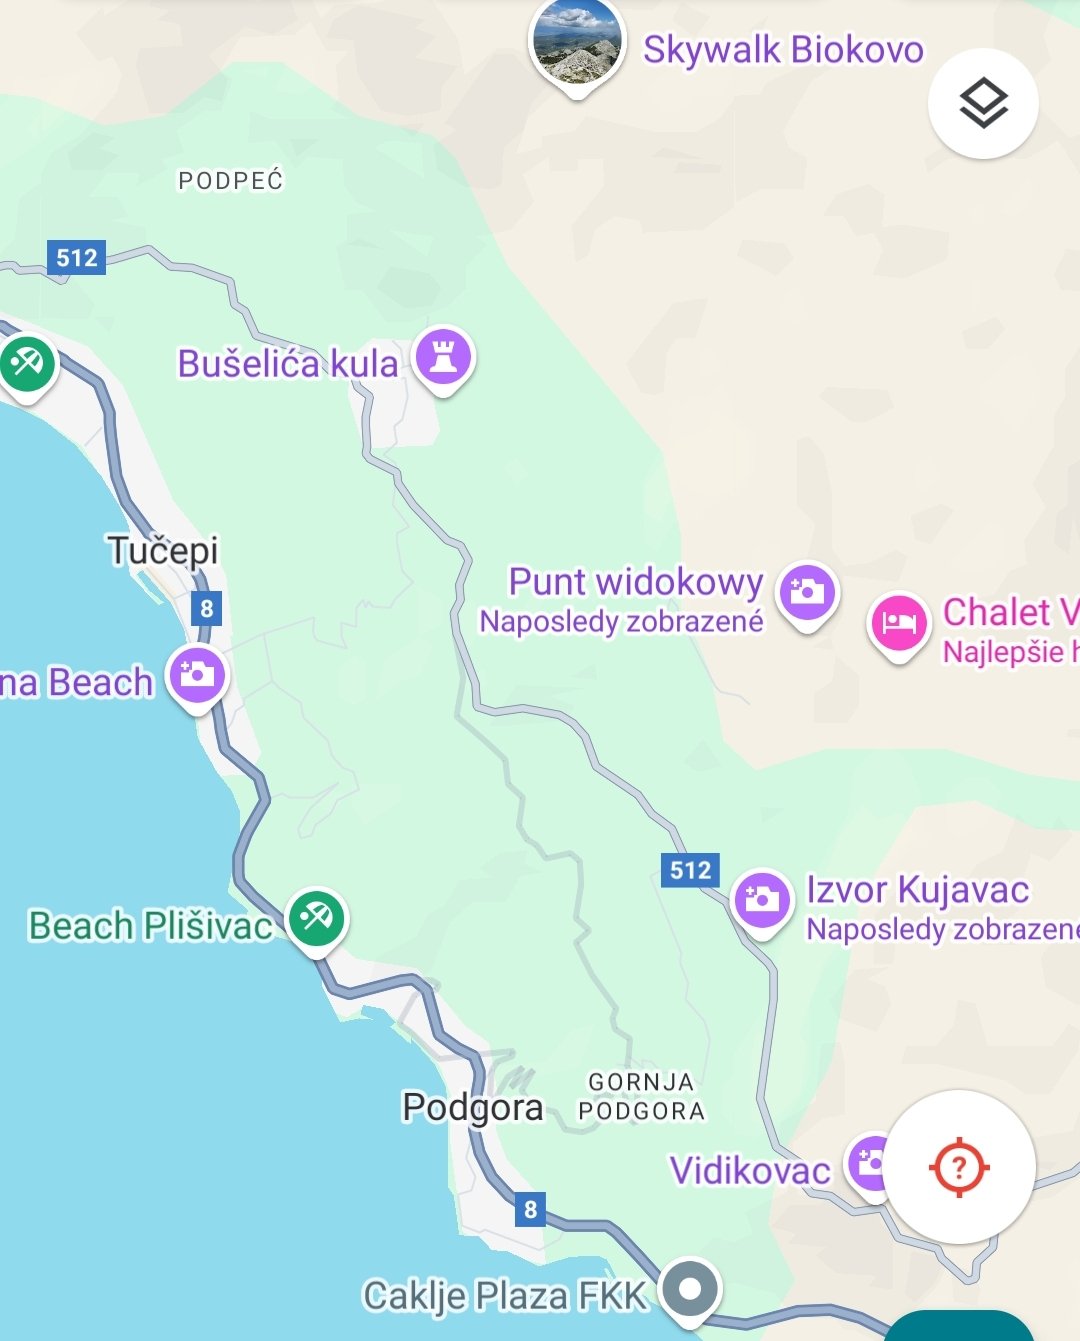Select the green beach pin near Tučepi coast
The height and width of the screenshot is (1341, 1080).
tap(26, 364)
